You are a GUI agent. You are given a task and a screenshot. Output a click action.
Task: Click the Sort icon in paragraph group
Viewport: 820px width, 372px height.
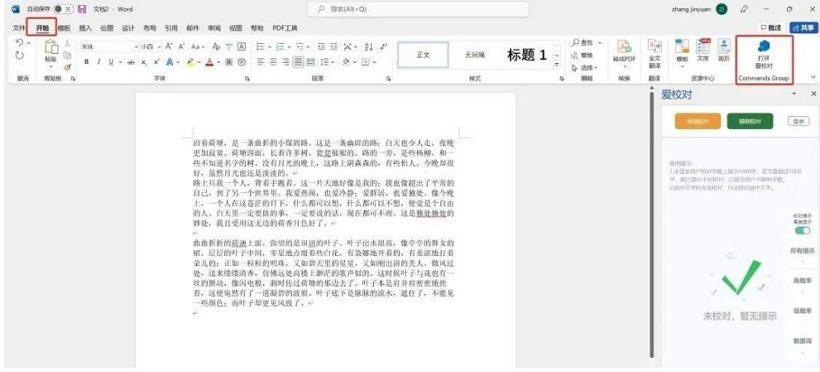pyautogui.click(x=369, y=47)
